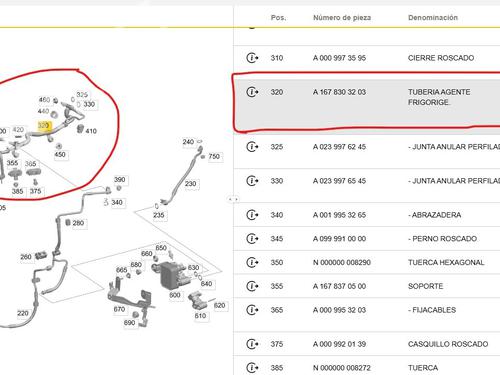This screenshot has width=500, height=375.
Task: Open info icon for position 325
Action: pos(252,147)
